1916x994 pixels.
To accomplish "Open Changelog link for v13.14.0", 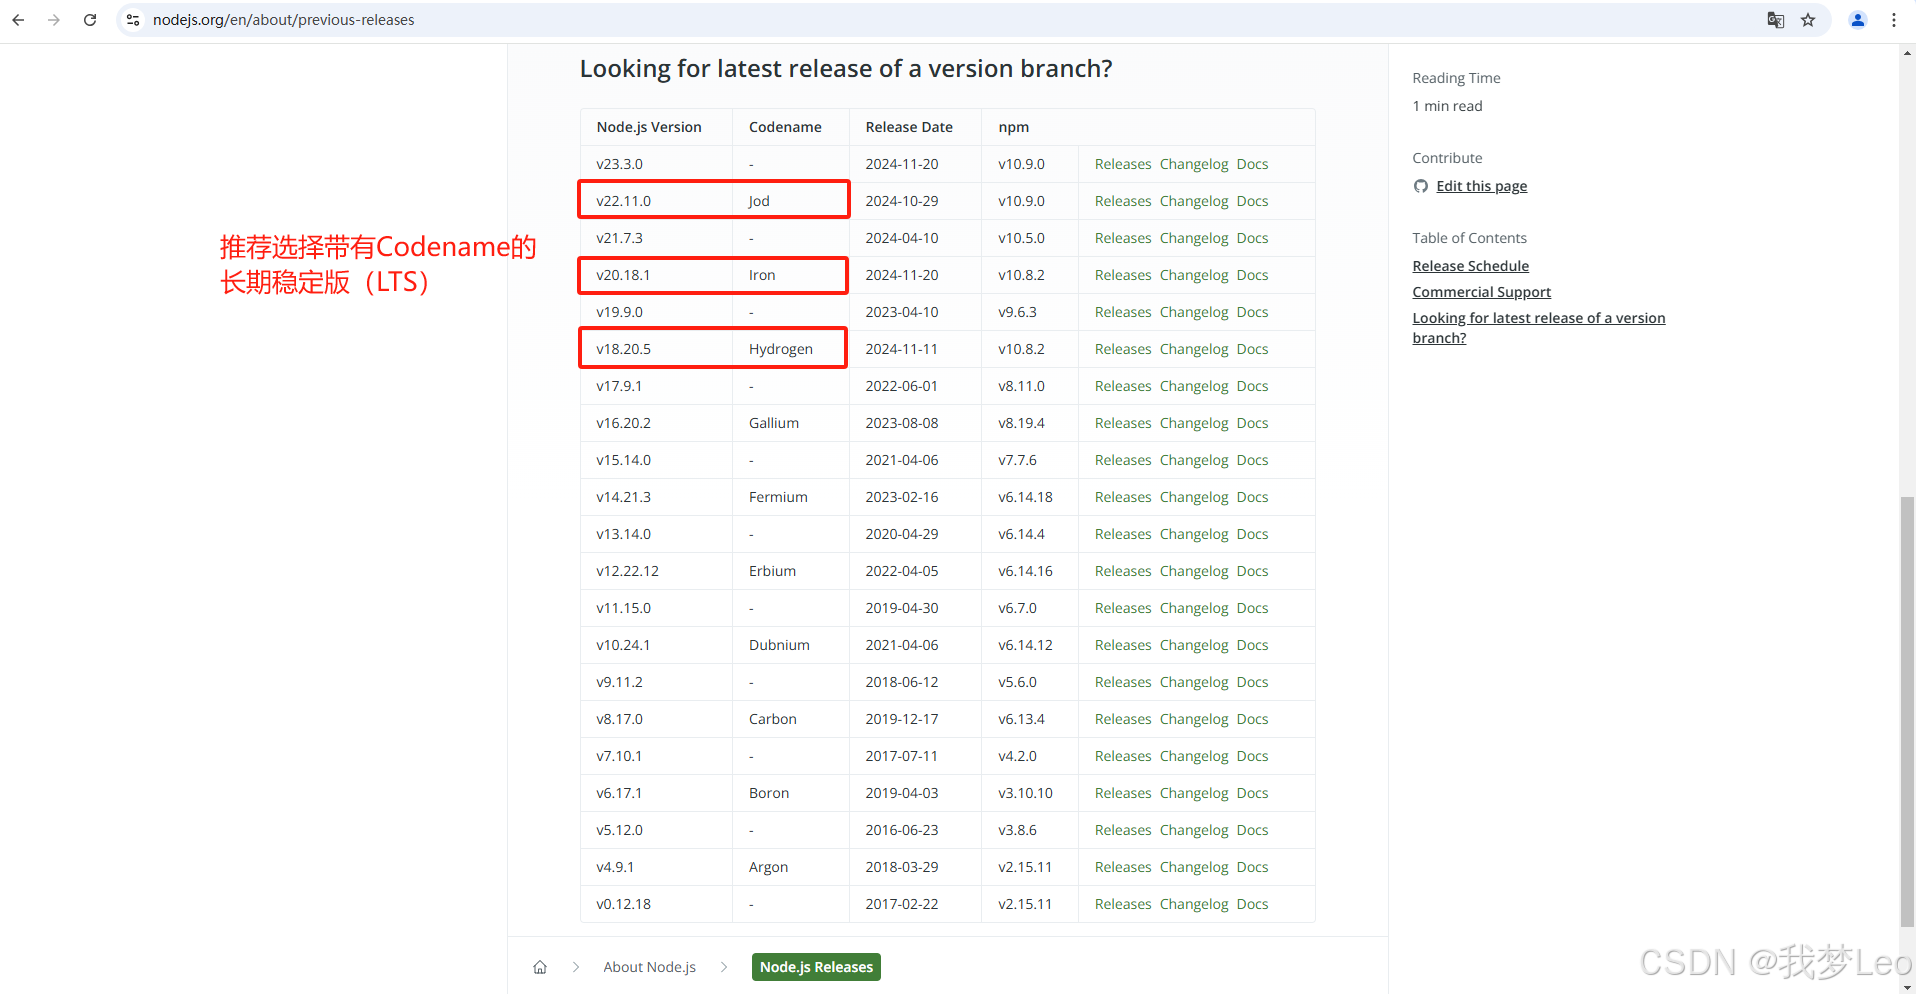I will (1194, 534).
